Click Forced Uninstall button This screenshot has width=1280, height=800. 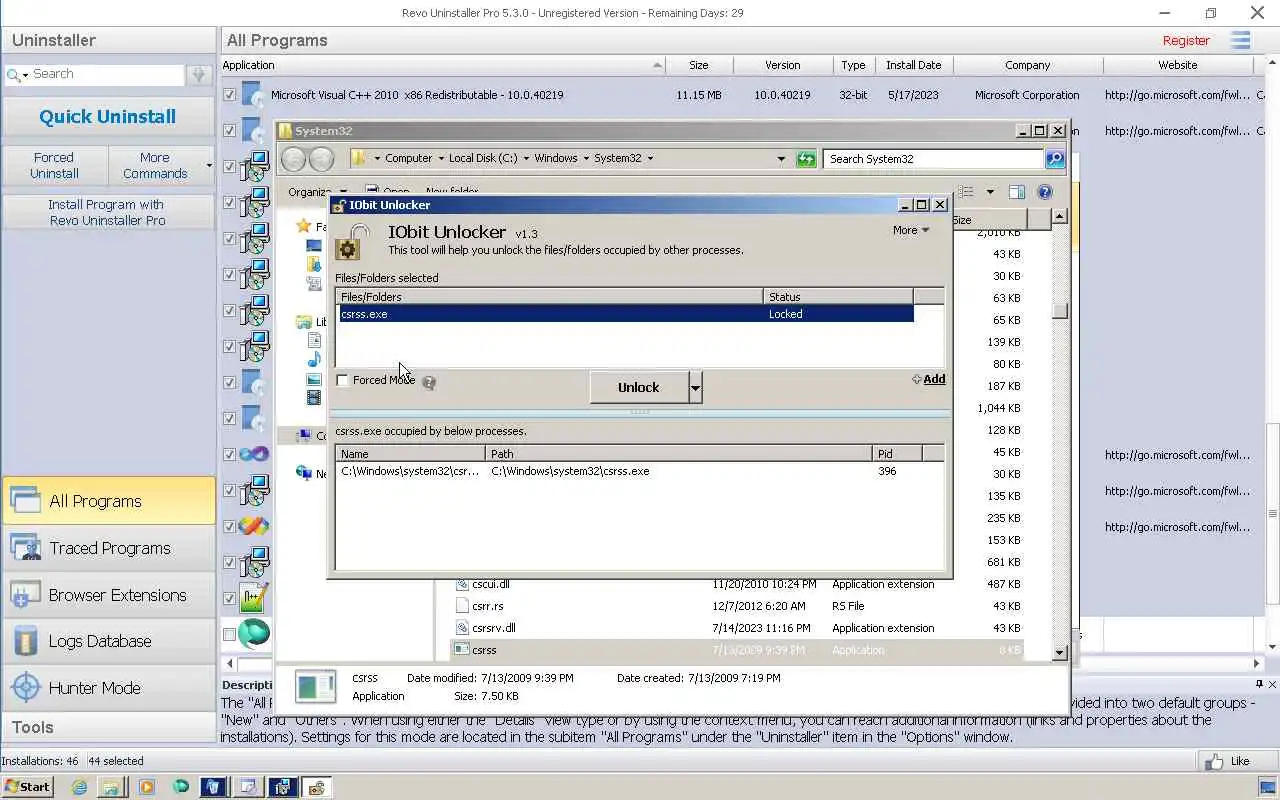pyautogui.click(x=54, y=165)
